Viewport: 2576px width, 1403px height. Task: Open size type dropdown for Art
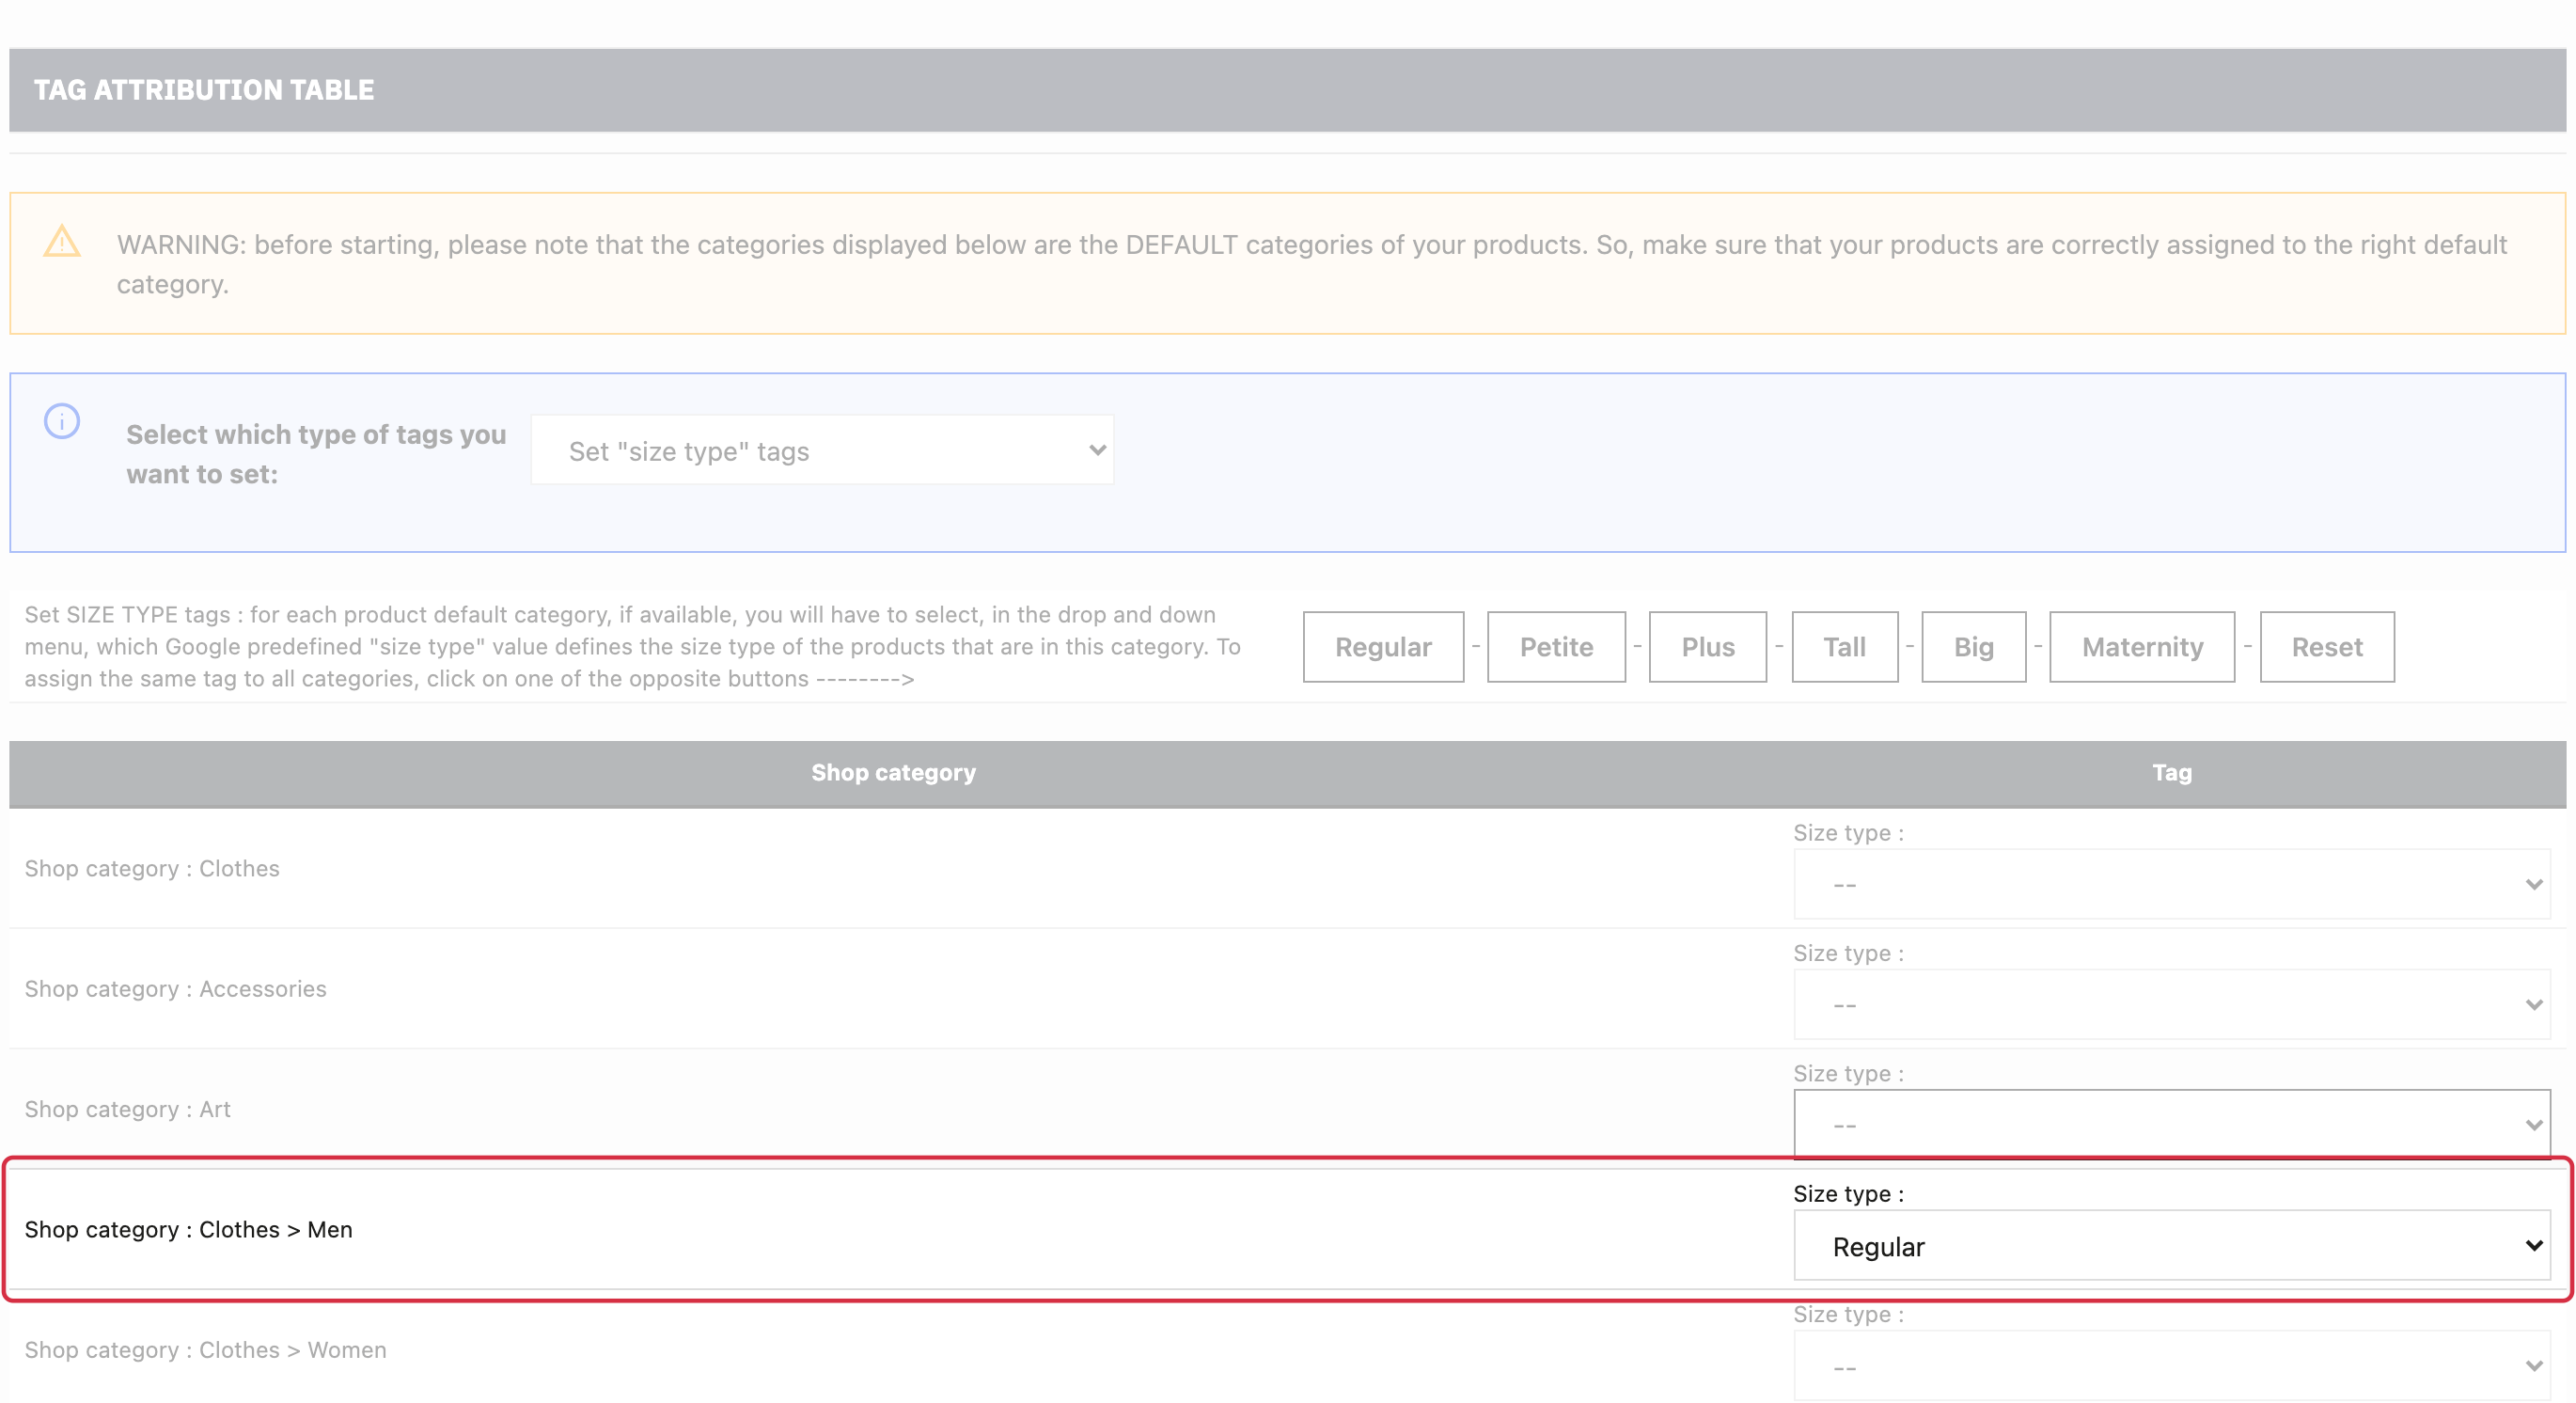(2172, 1125)
